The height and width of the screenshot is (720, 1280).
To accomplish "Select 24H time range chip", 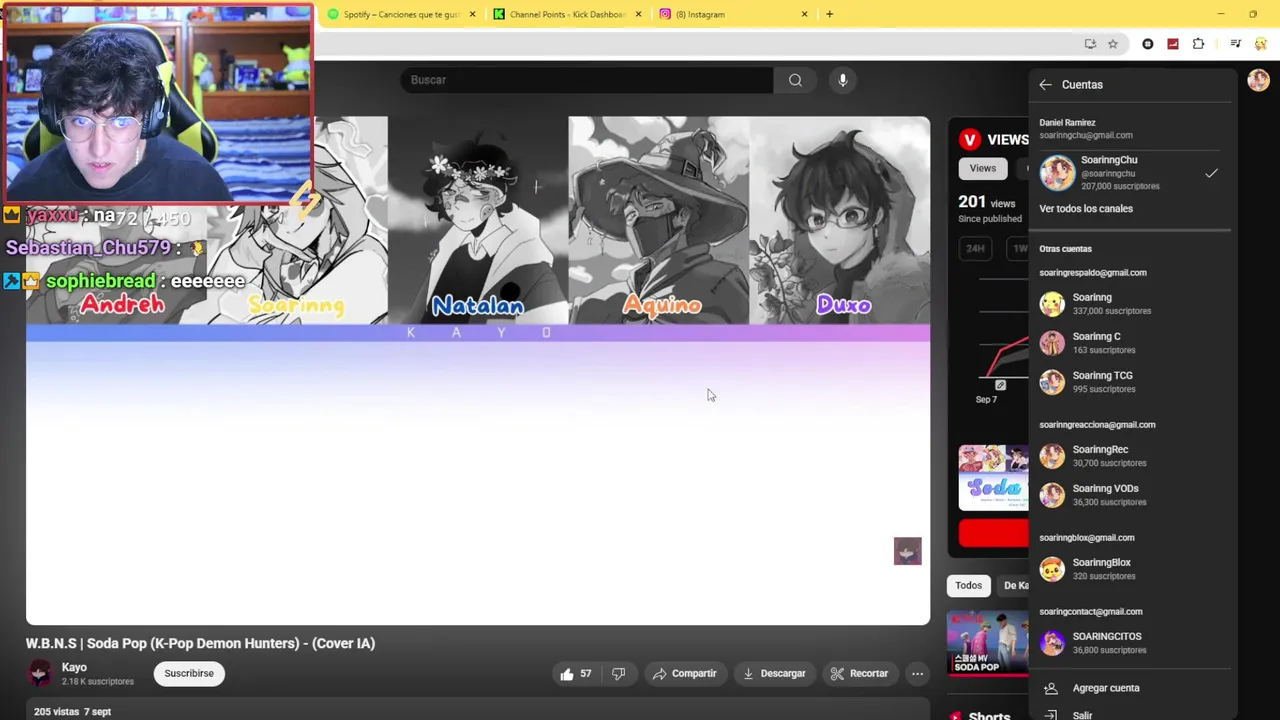I will coord(975,248).
